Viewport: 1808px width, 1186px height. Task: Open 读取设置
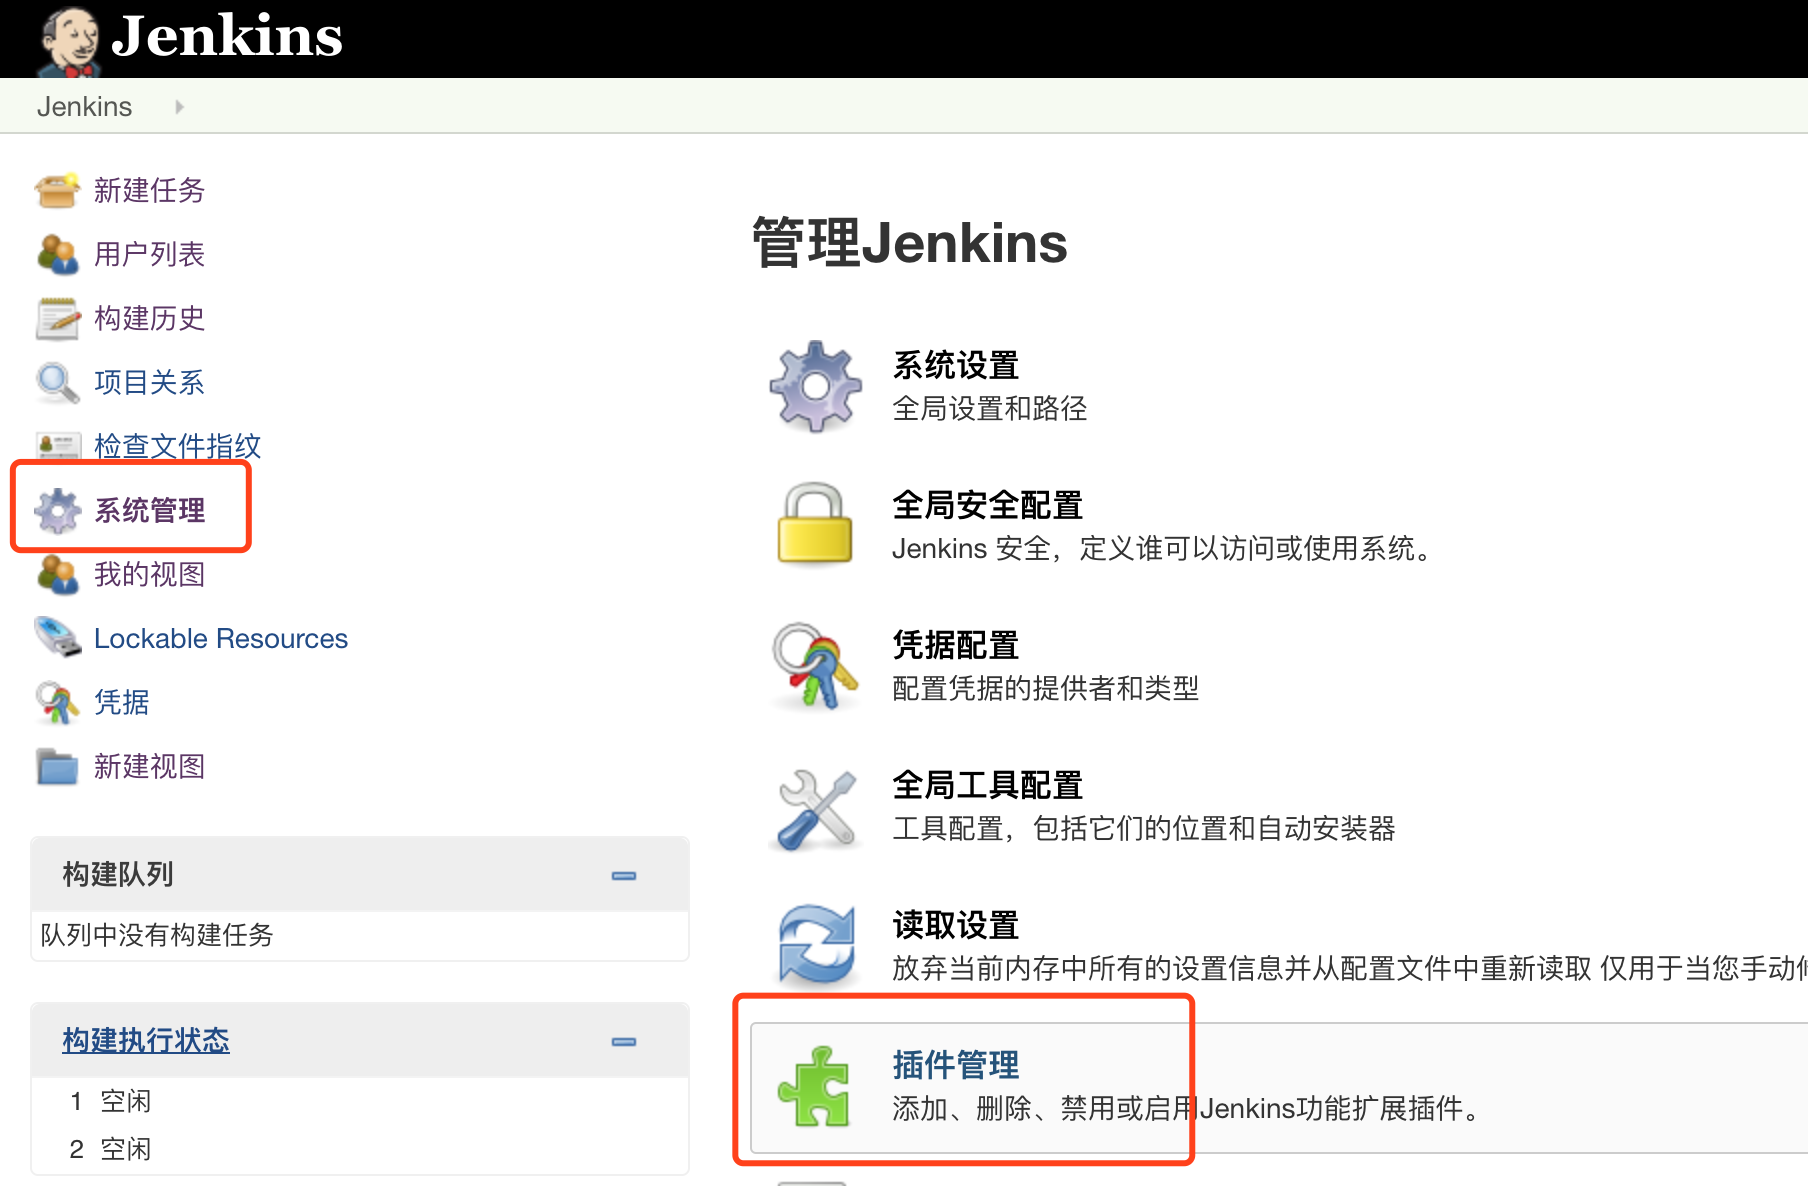(x=955, y=925)
